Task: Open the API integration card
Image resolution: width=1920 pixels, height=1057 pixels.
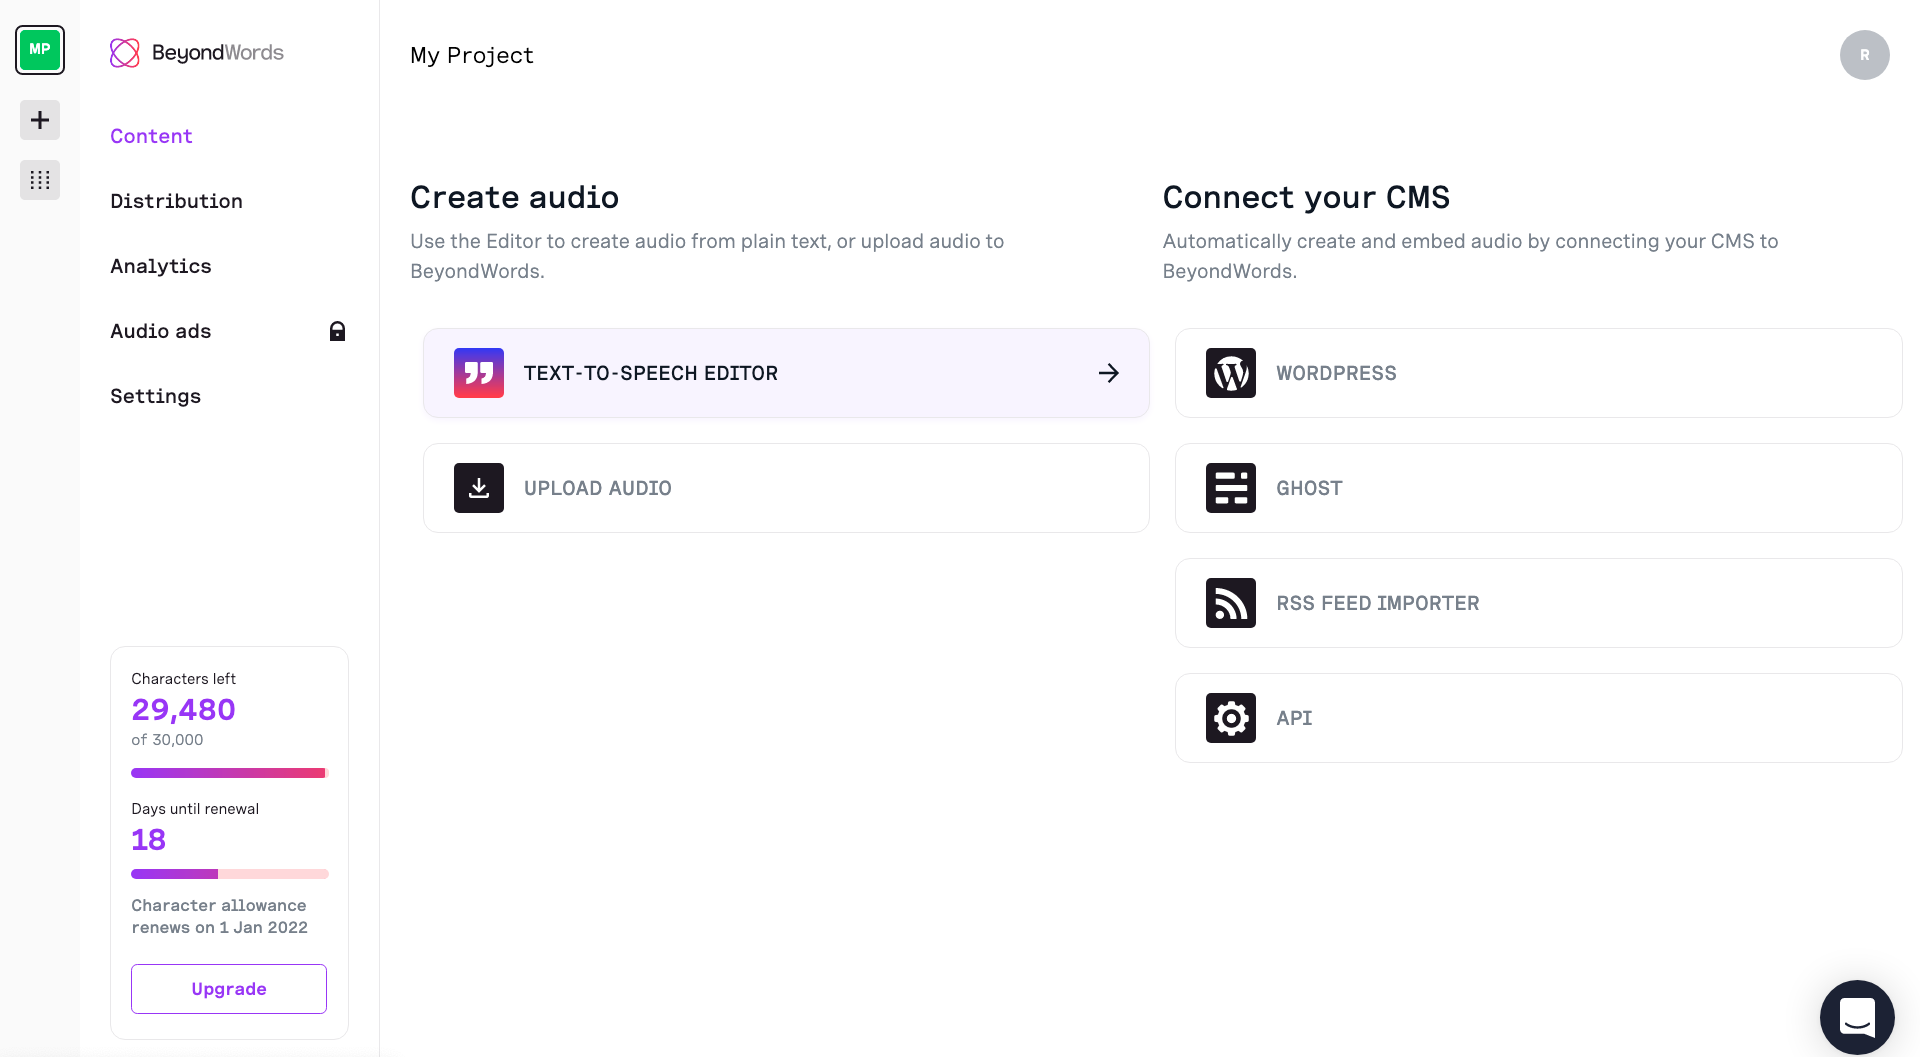Action: point(1538,718)
